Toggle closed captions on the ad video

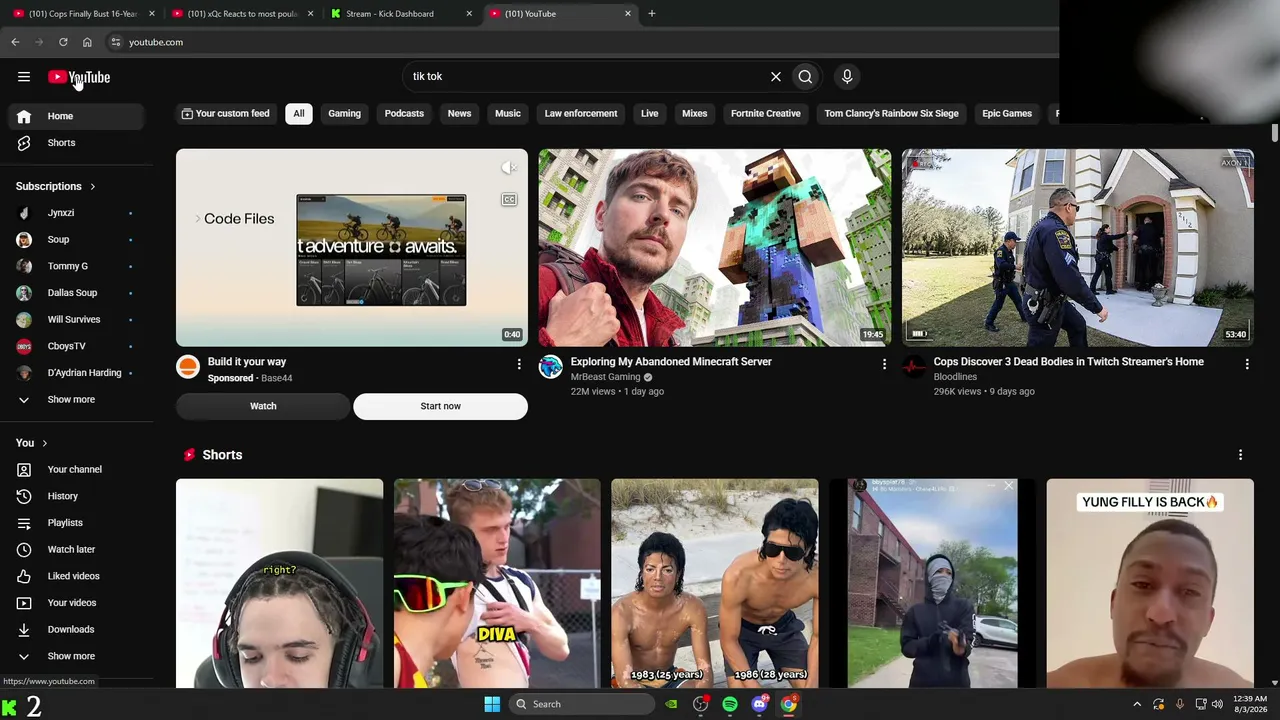(x=509, y=200)
